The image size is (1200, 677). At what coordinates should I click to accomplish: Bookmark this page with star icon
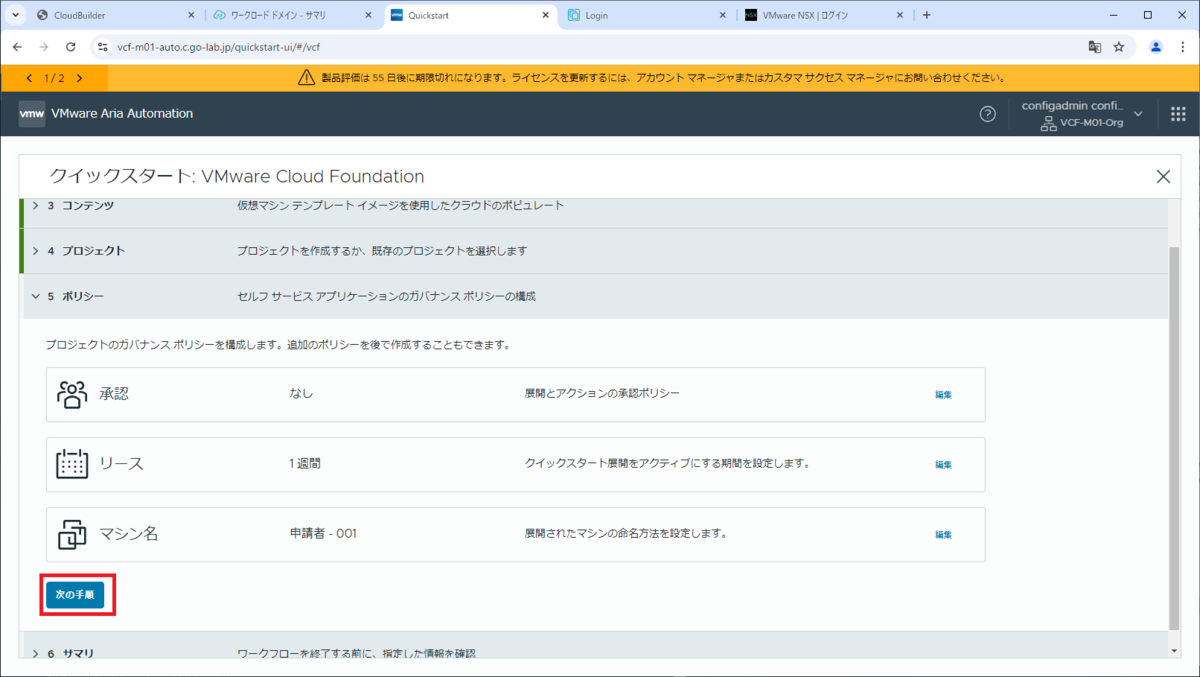1119,47
